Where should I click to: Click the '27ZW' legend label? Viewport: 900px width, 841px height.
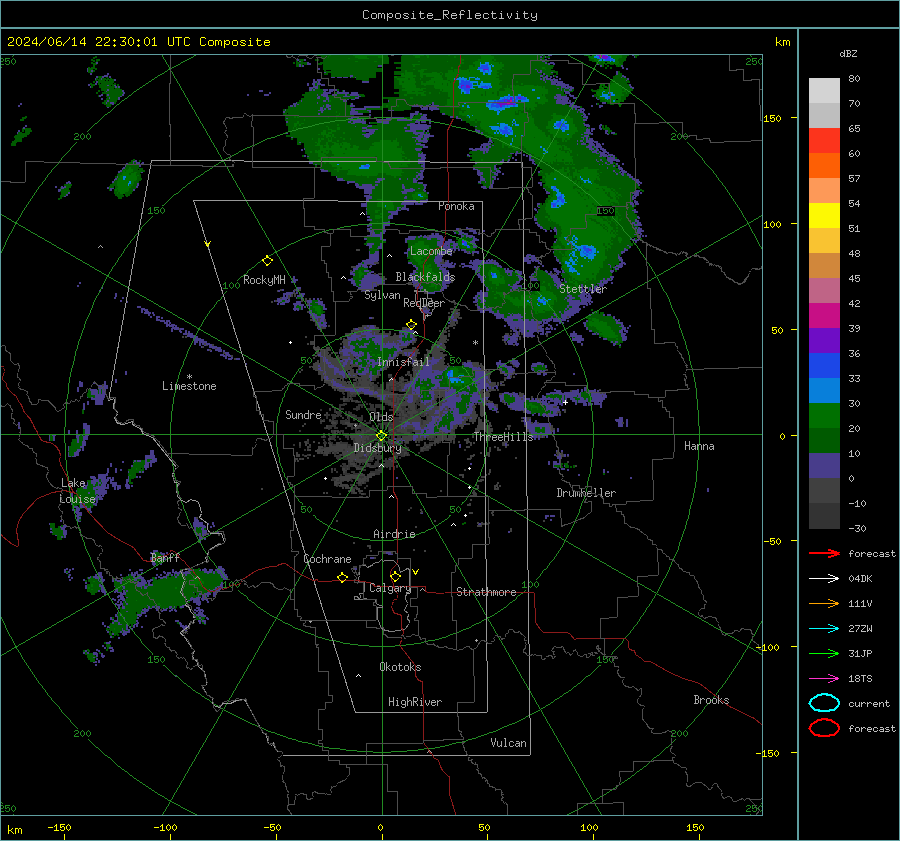click(860, 629)
